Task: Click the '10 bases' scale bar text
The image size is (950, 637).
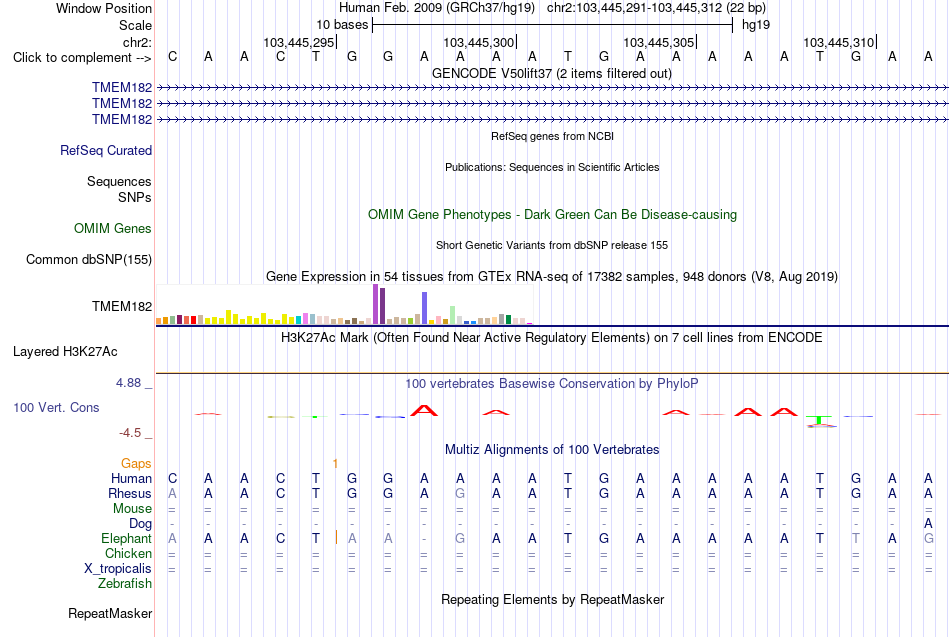Action: point(342,25)
